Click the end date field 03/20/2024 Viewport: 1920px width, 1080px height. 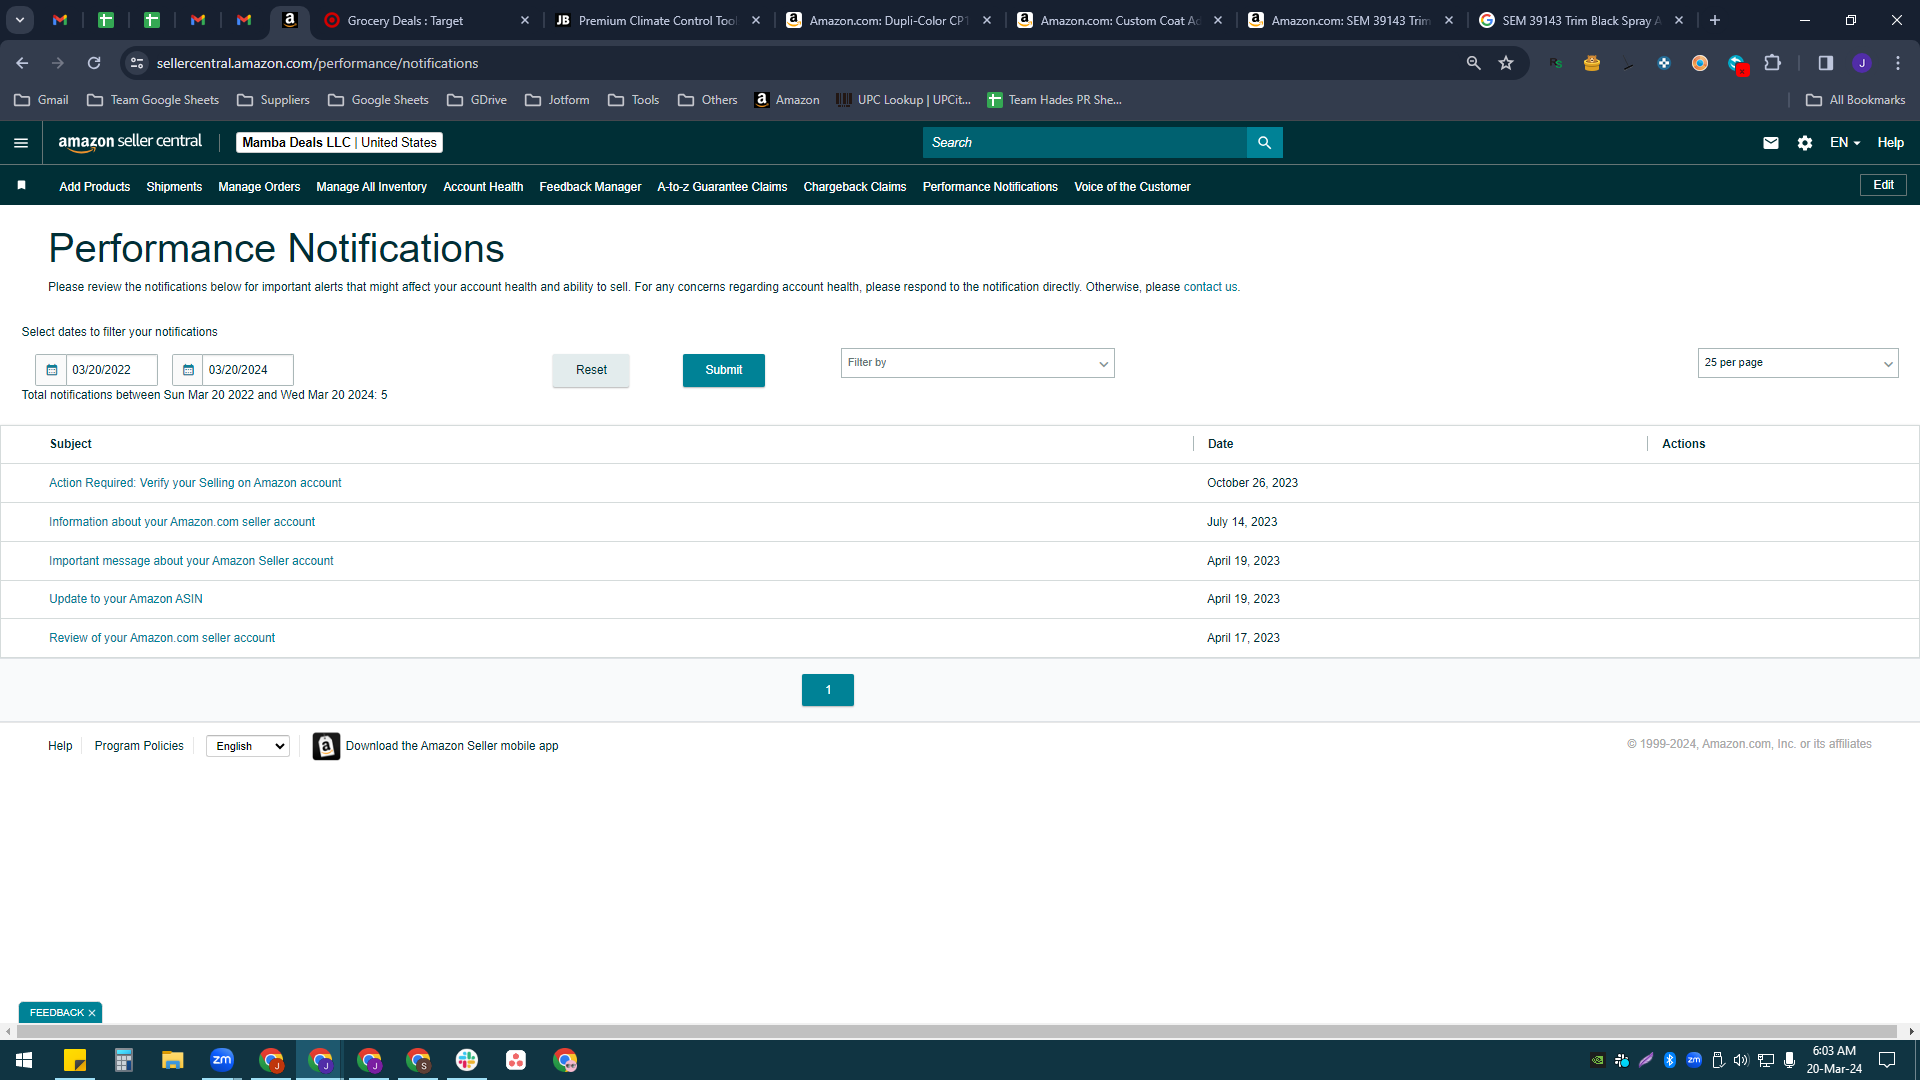coord(248,370)
